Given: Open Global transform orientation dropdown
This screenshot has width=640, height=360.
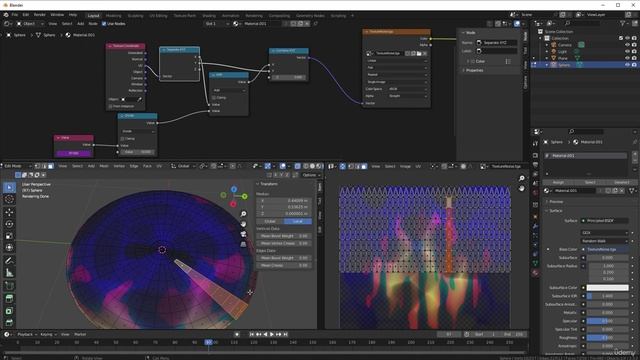Looking at the screenshot, I should coord(182,166).
